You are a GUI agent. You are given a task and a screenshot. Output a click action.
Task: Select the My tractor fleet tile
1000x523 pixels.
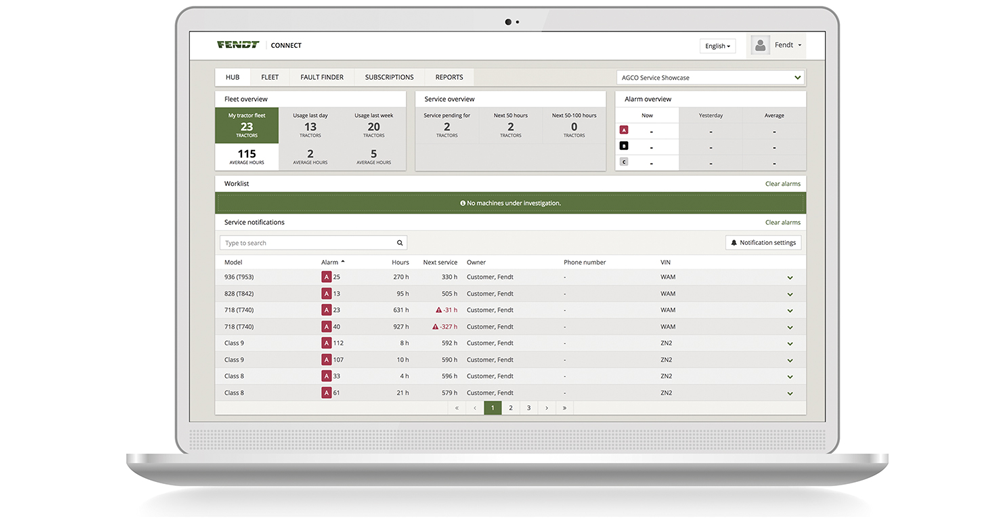(x=246, y=125)
